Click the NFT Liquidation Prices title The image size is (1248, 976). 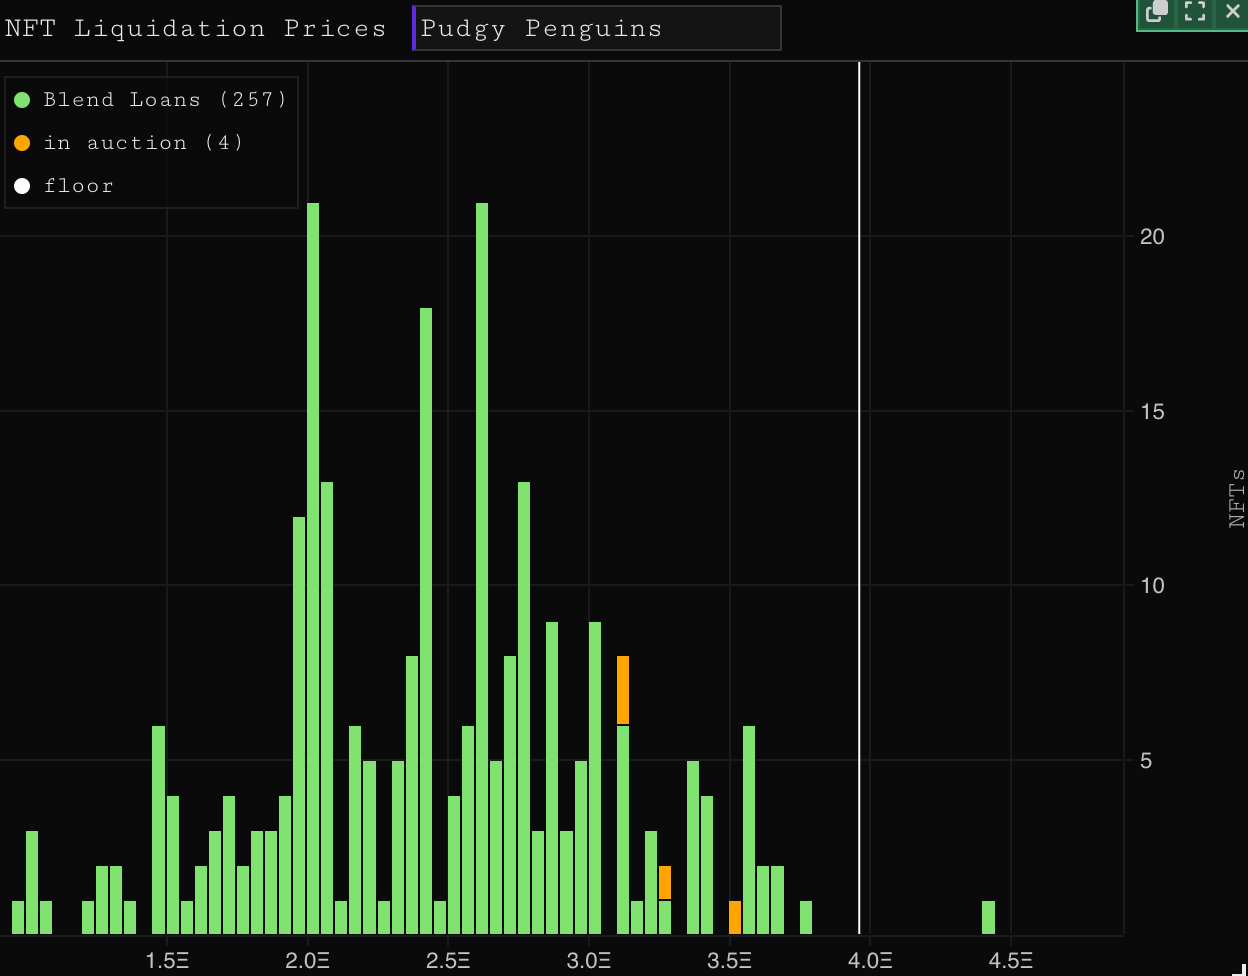click(195, 28)
